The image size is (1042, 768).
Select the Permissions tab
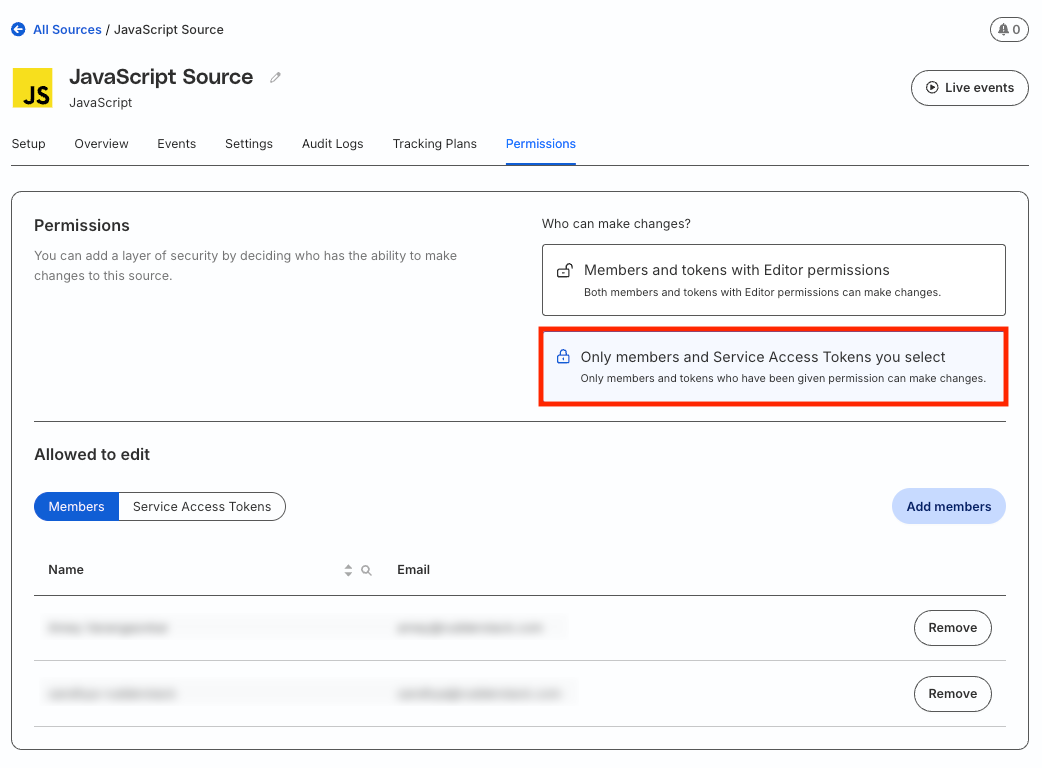[540, 144]
